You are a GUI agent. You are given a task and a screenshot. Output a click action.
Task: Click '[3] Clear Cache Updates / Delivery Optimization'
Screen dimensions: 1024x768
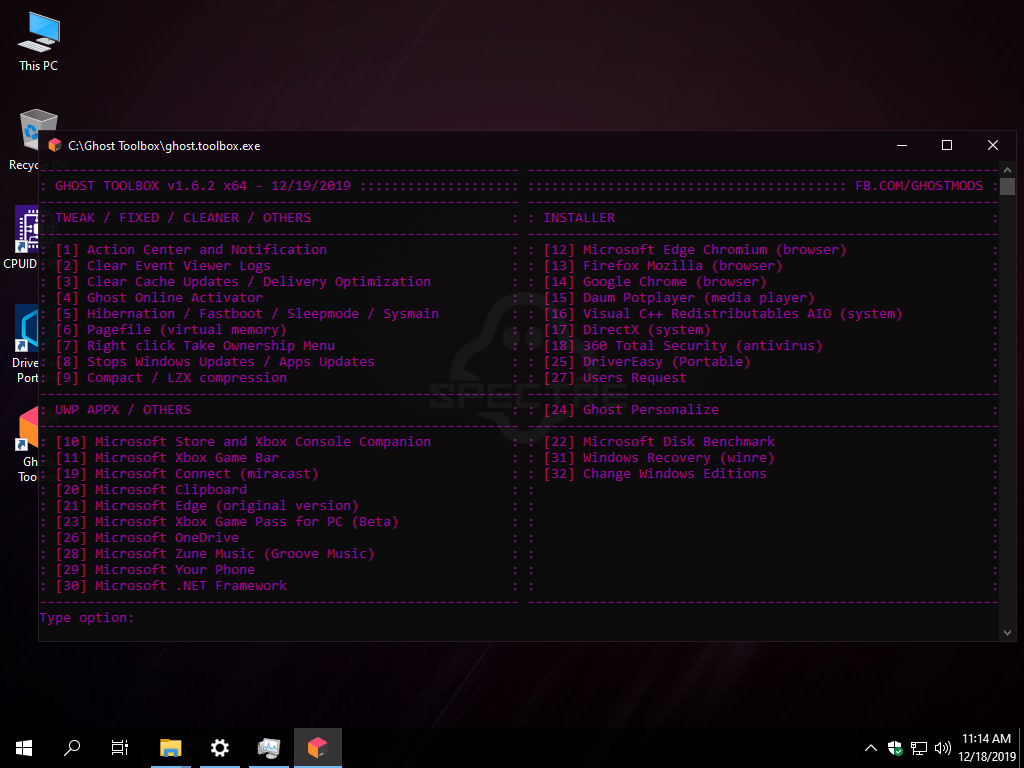click(x=243, y=281)
